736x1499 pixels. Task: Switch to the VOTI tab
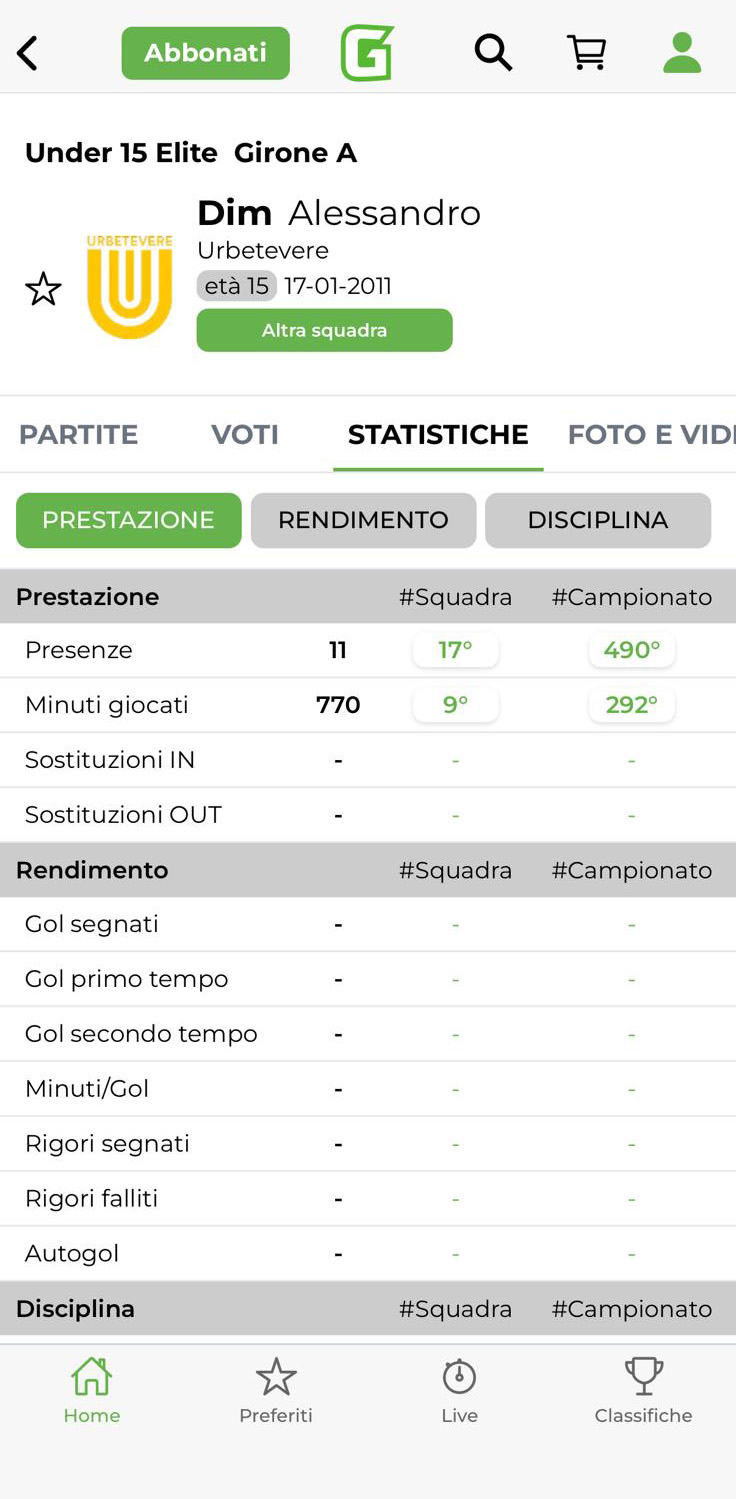245,435
